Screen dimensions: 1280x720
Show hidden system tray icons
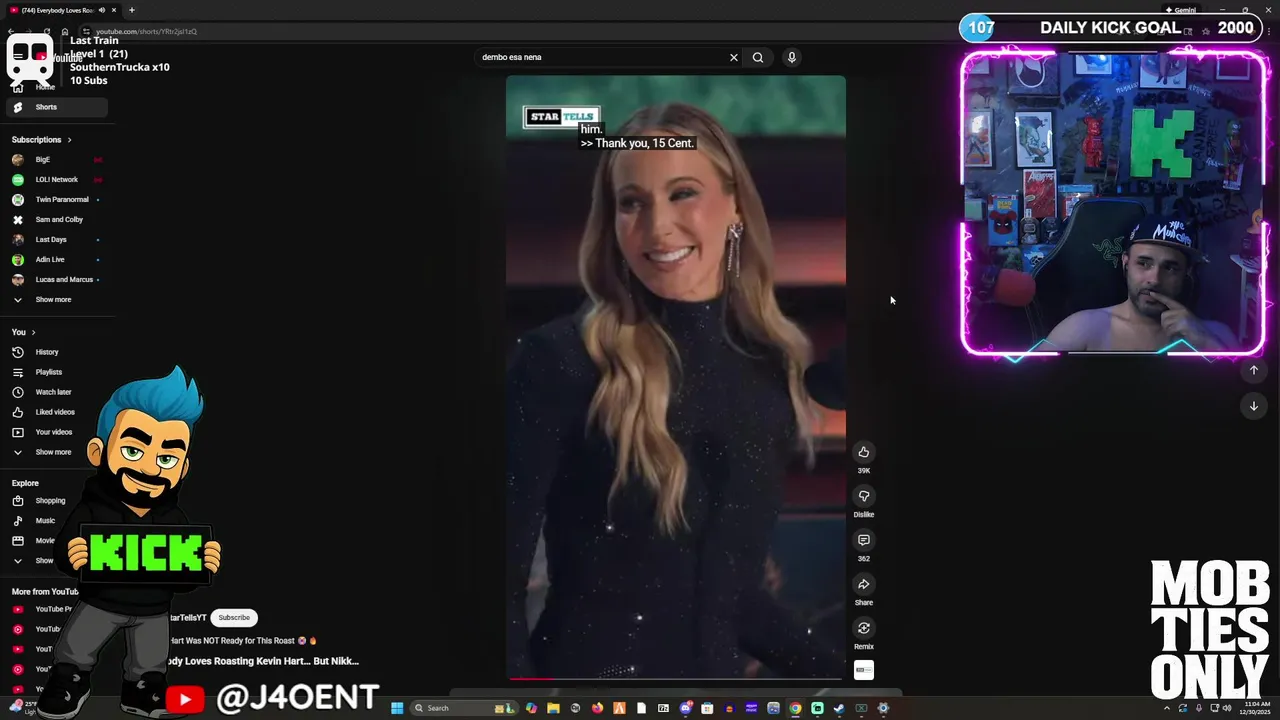pyautogui.click(x=1167, y=708)
